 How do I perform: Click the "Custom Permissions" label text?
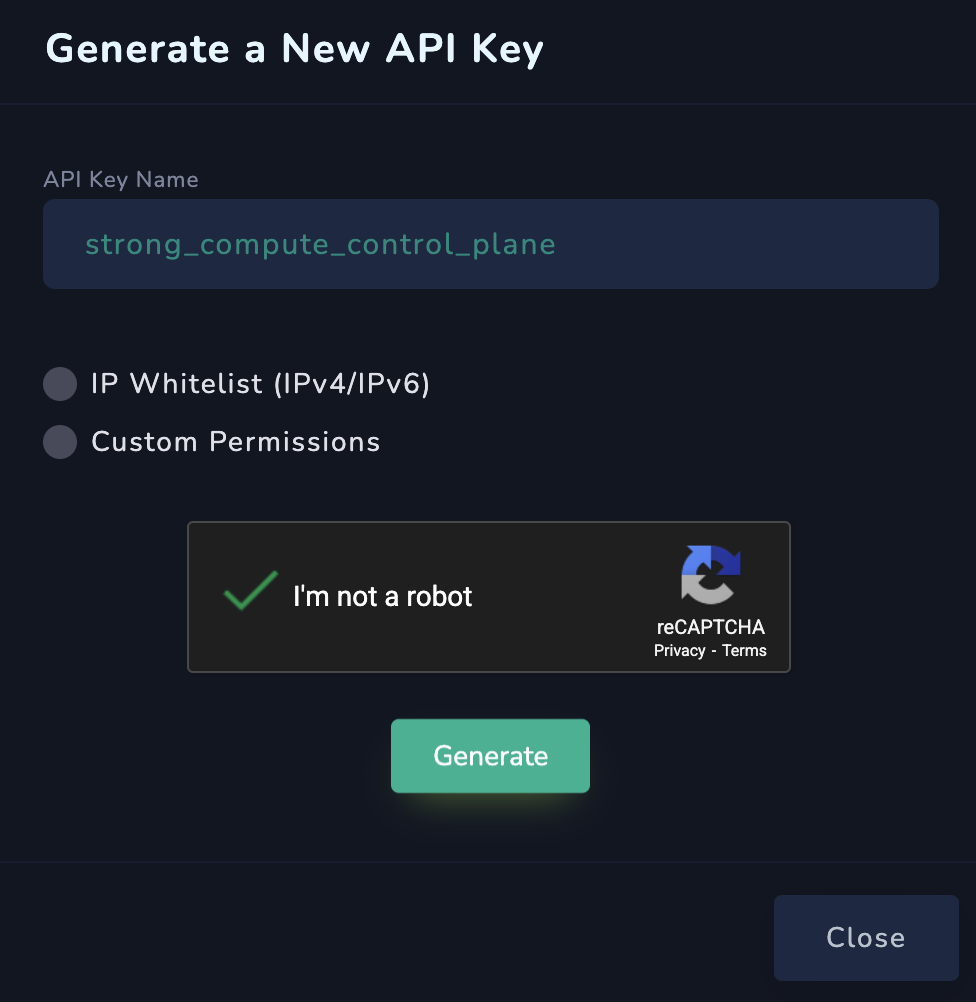[x=236, y=442]
